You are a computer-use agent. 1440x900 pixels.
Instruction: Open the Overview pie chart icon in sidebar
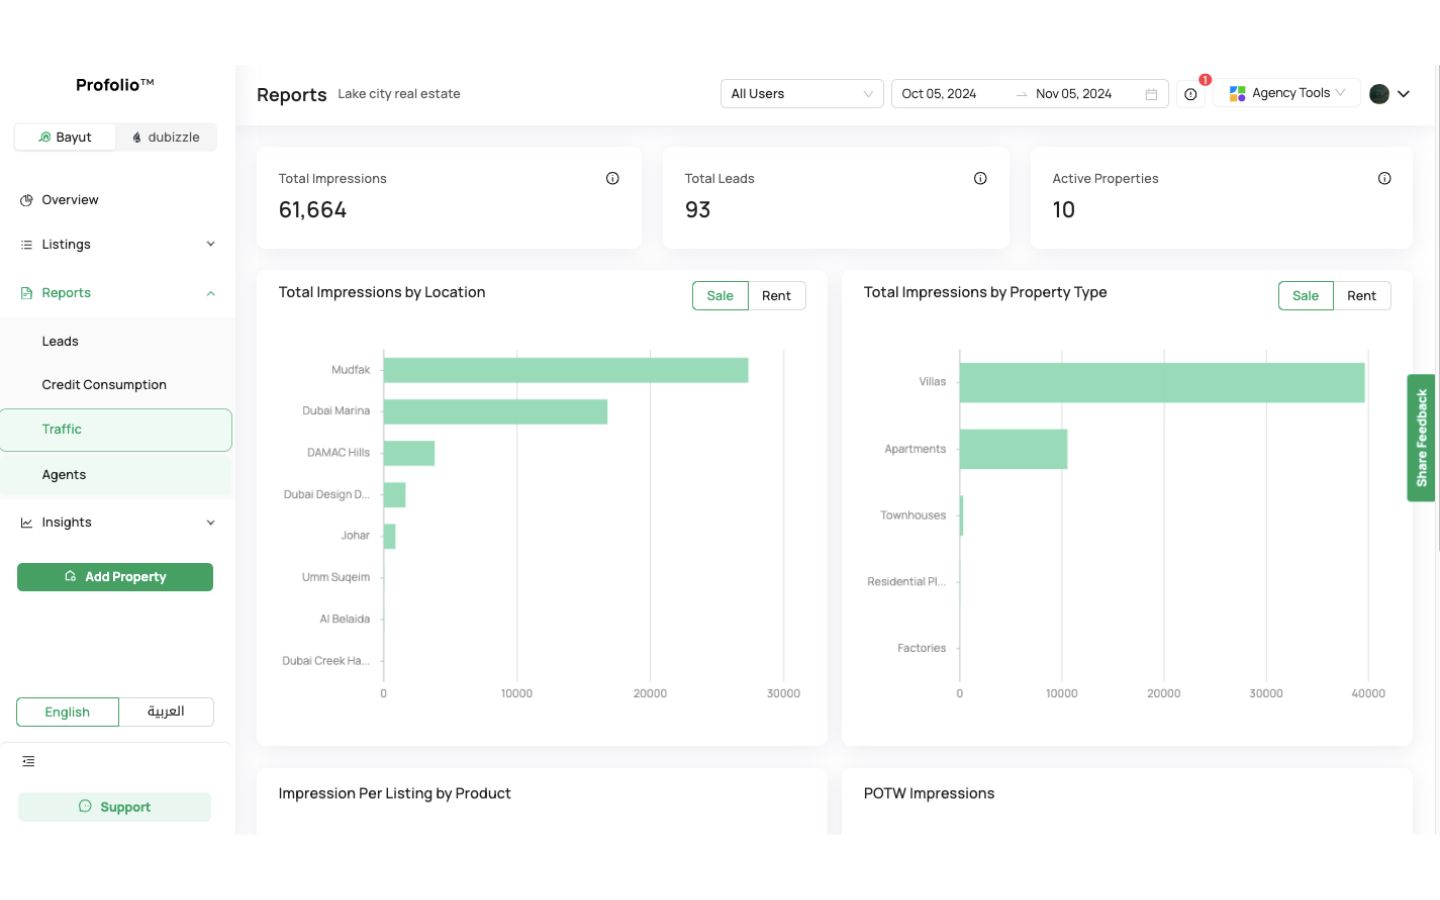point(25,200)
